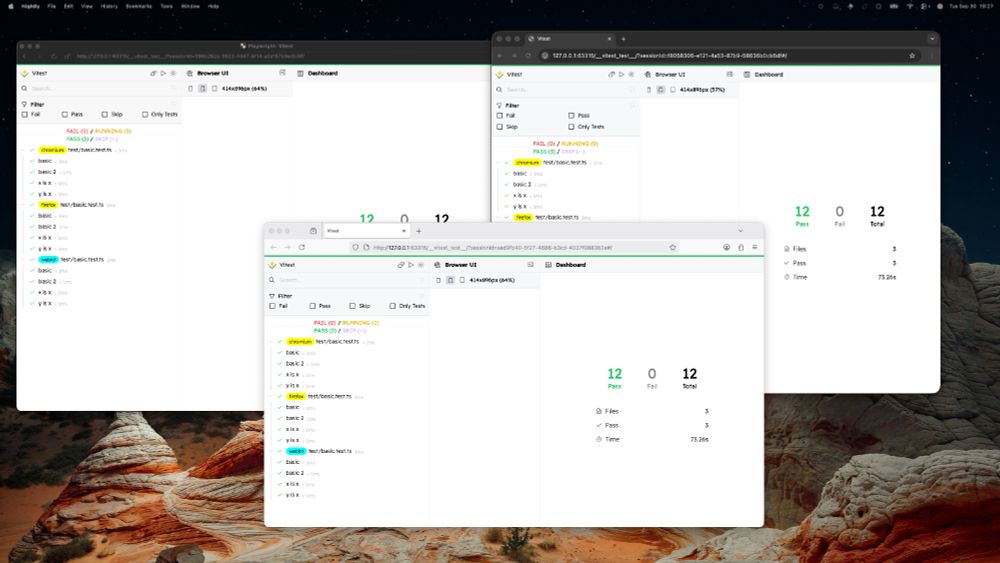Viewport: 1000px width, 563px height.
Task: Check the Skip filter in the Chrome window
Action: pyautogui.click(x=500, y=127)
